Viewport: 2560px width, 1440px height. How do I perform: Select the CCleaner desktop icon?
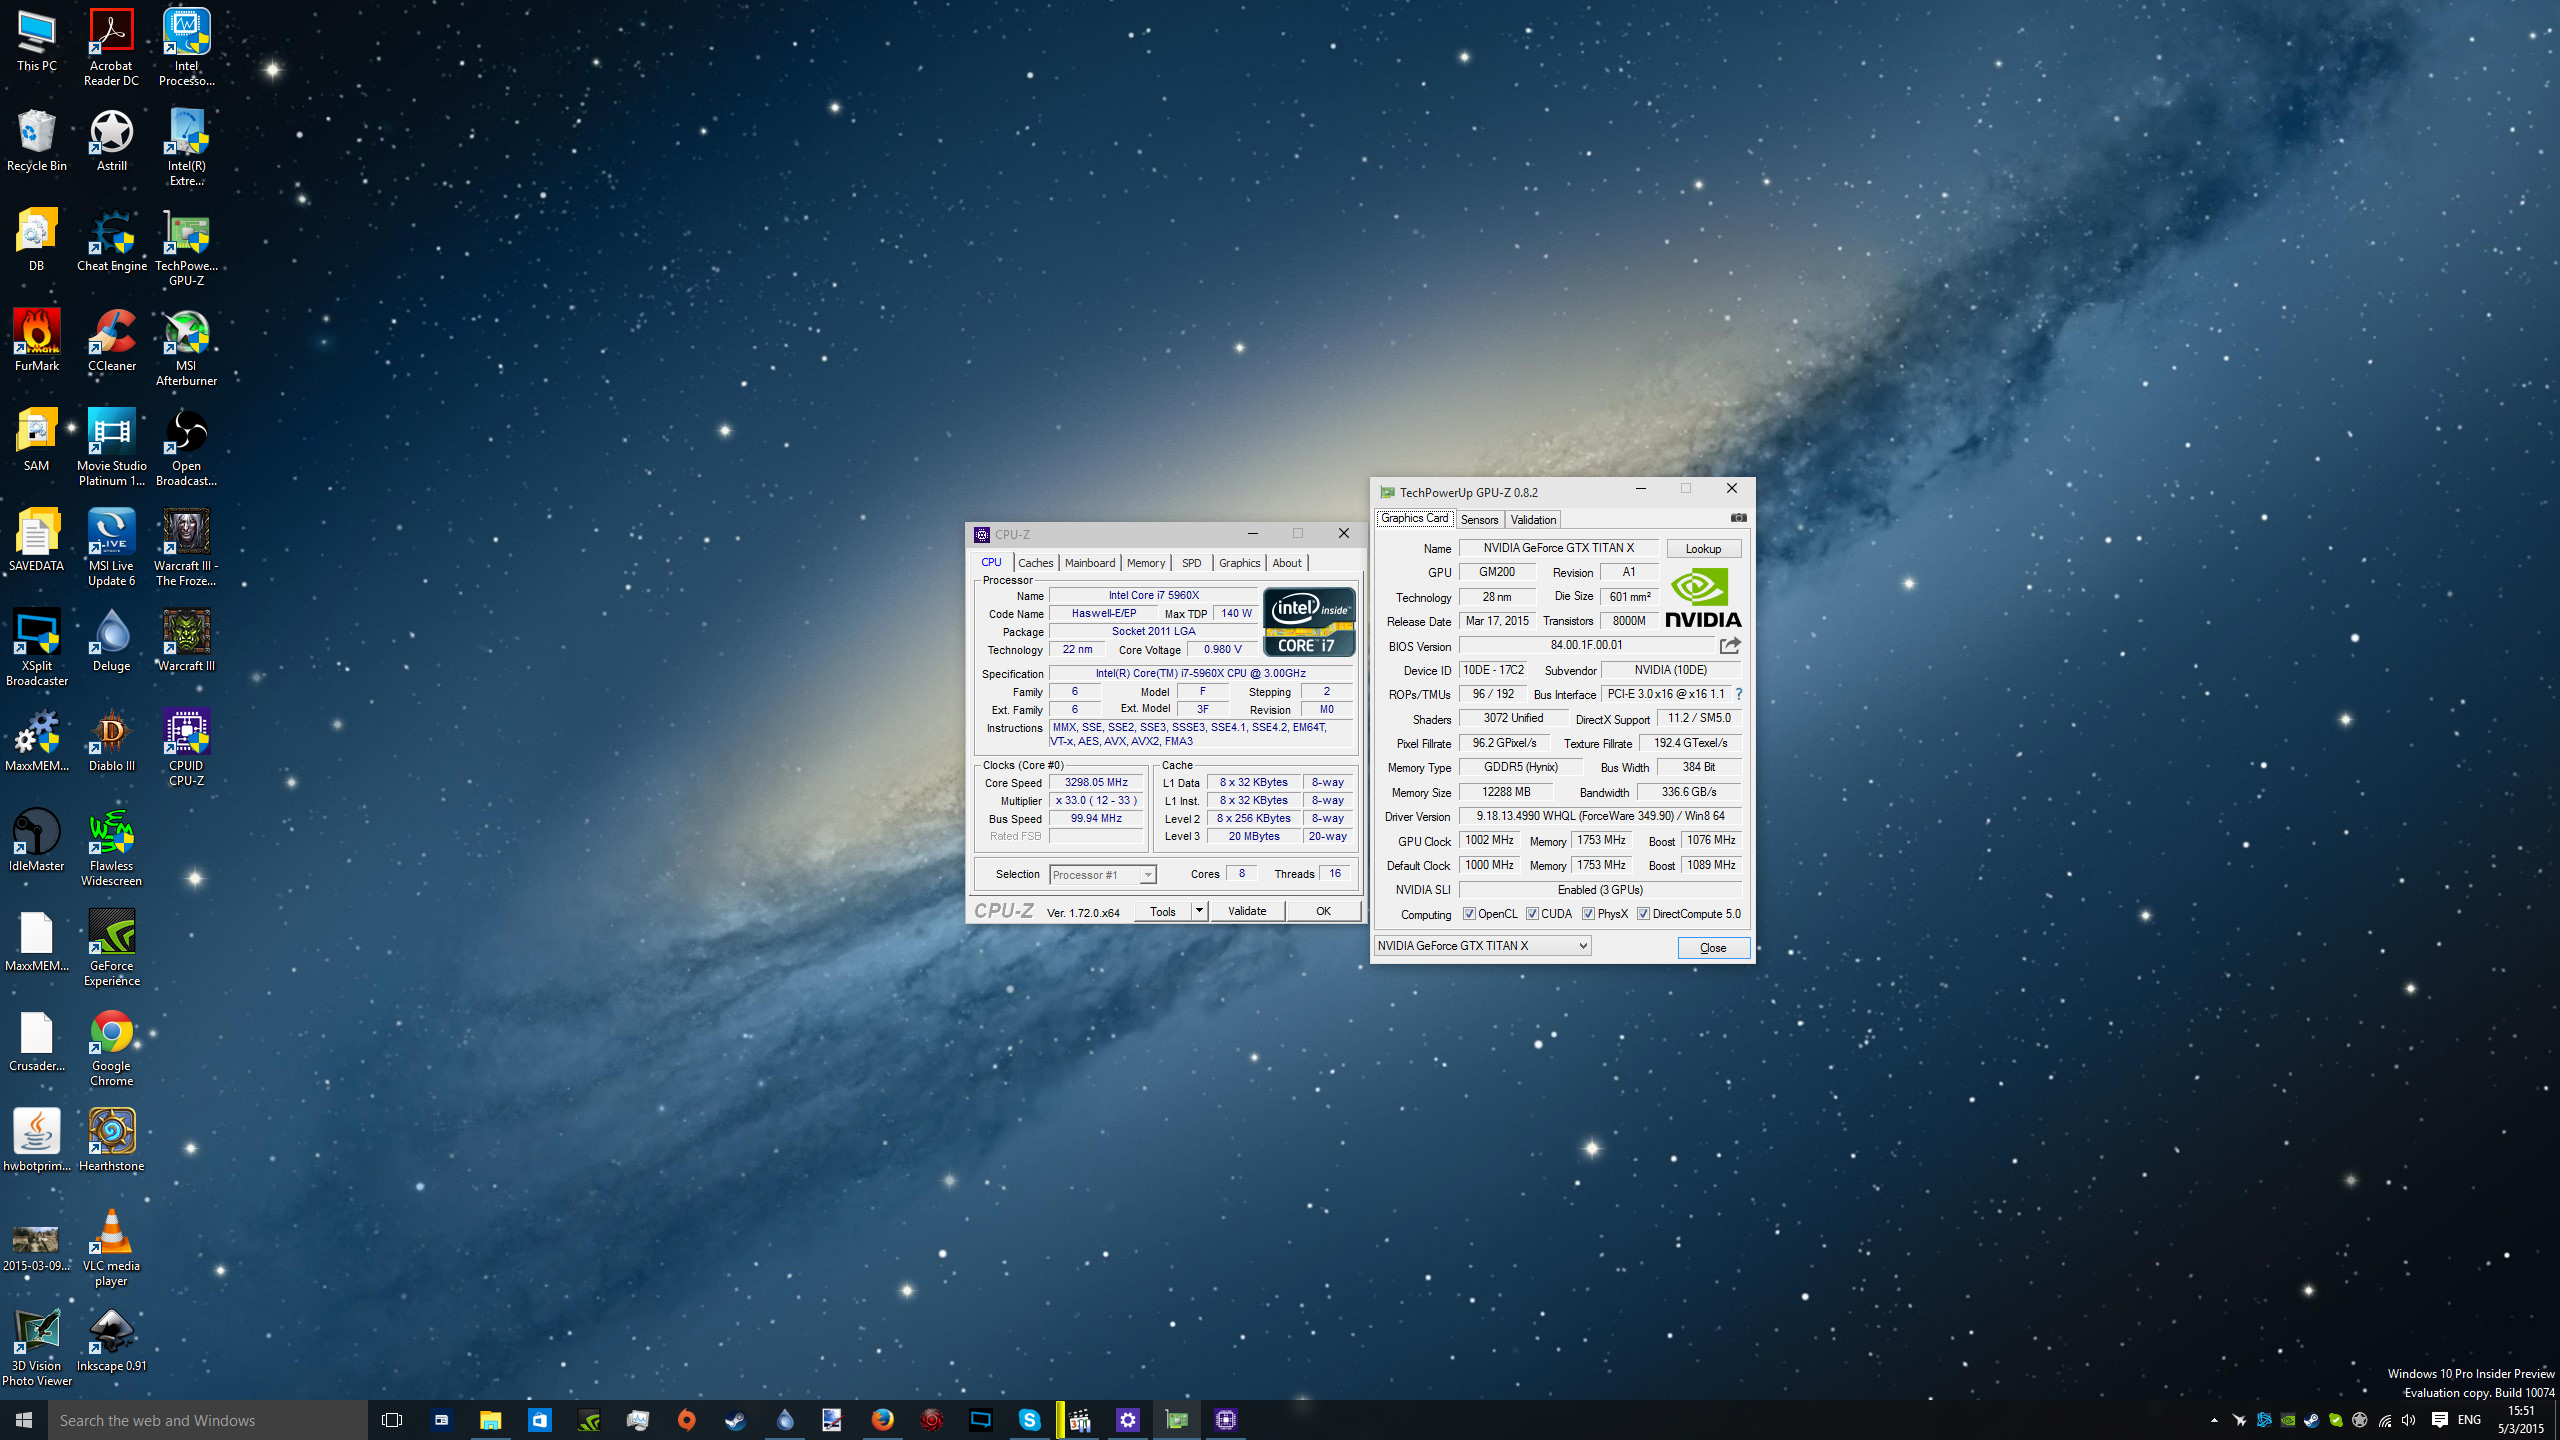coord(112,340)
